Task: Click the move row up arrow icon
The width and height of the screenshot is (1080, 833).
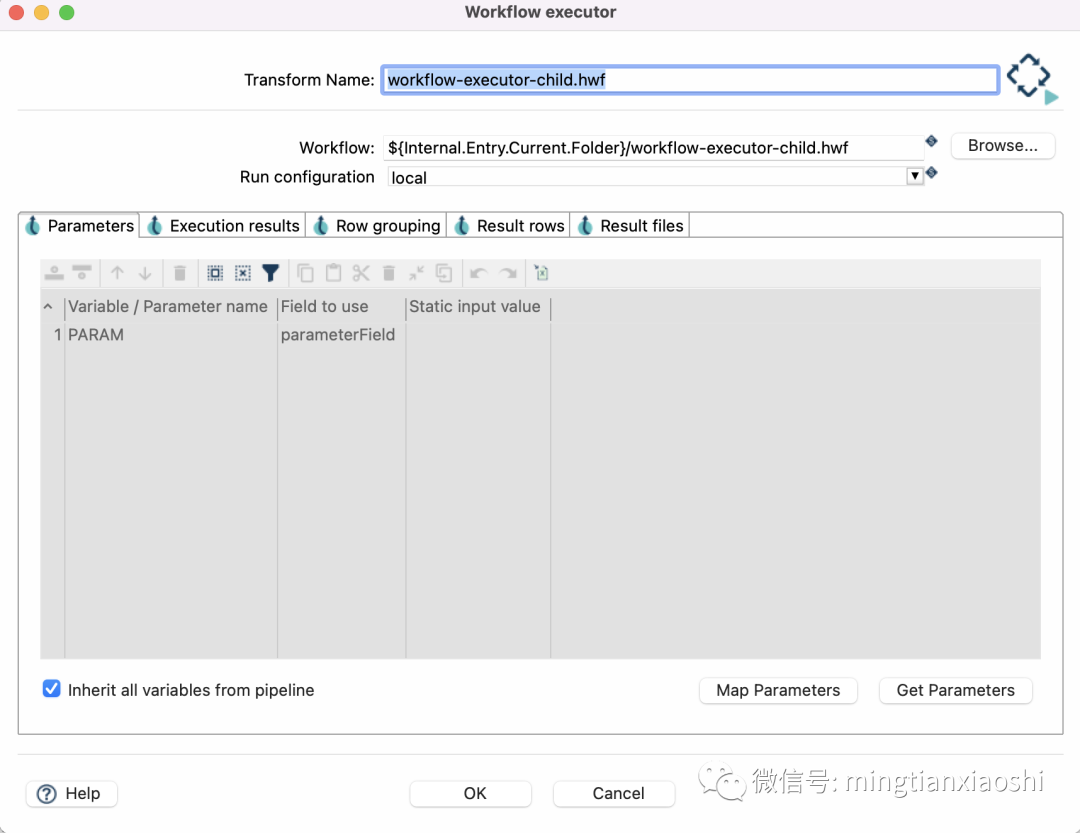Action: point(117,272)
